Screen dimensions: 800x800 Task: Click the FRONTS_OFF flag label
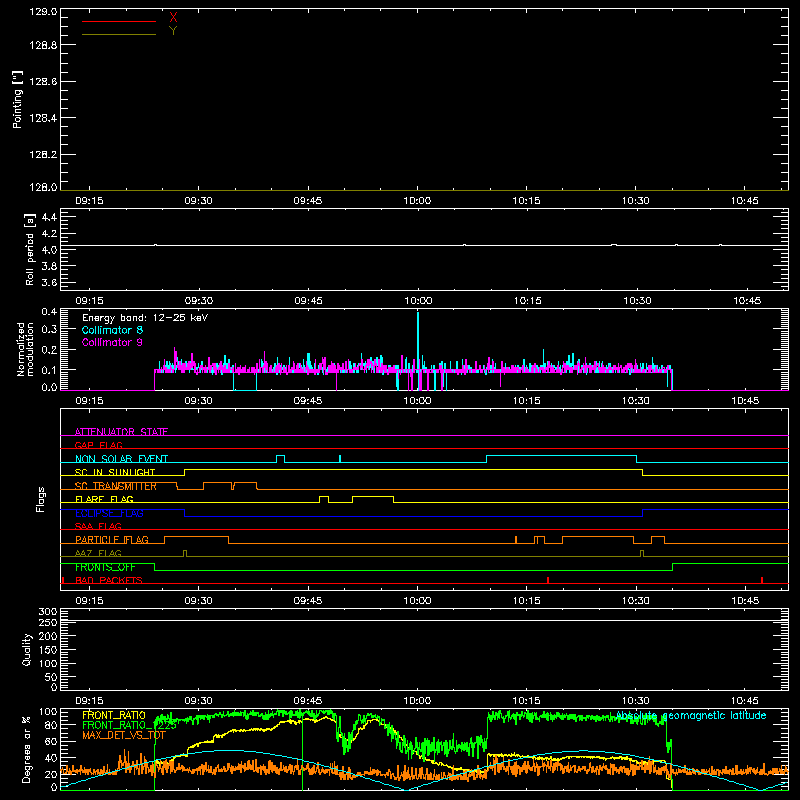(x=105, y=567)
